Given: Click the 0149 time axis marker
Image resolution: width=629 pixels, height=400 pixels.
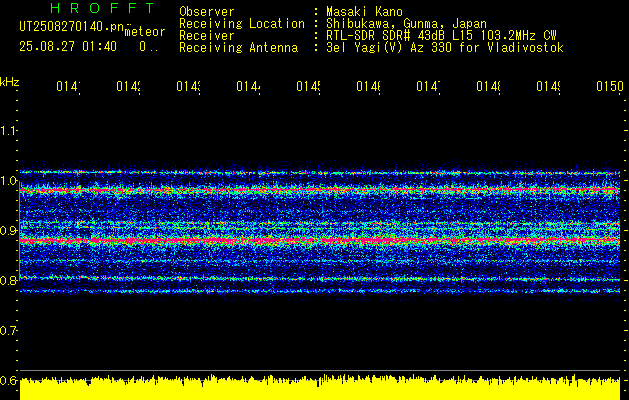Looking at the screenshot, I should (549, 86).
